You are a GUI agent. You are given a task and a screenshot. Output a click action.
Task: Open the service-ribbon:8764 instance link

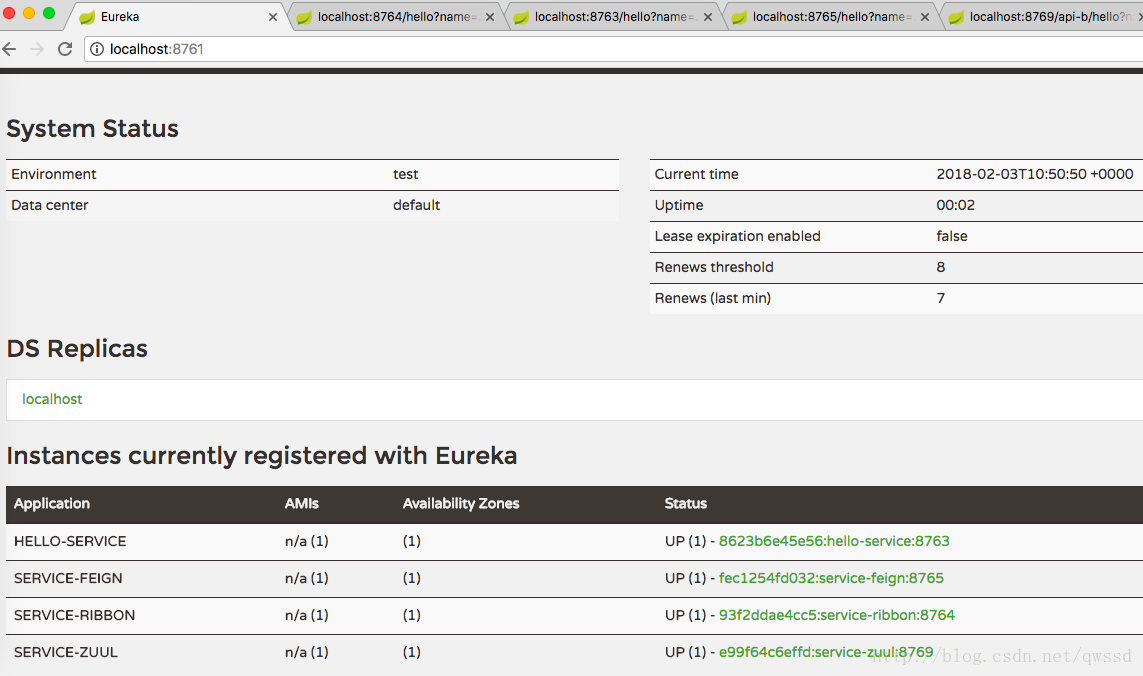click(x=837, y=615)
